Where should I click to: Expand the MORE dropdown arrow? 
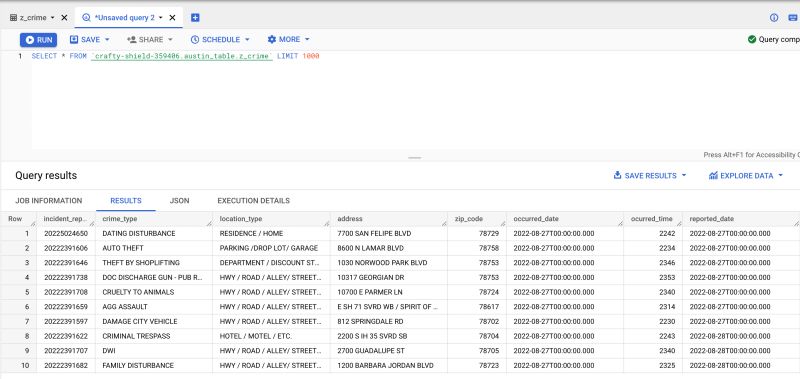(x=307, y=40)
